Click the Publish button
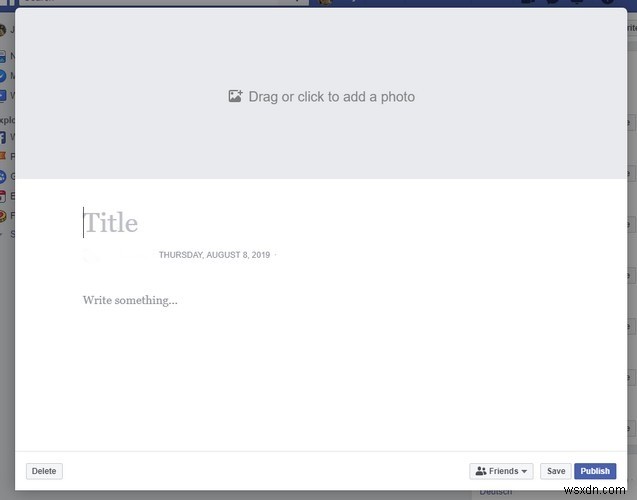This screenshot has width=637, height=500. [x=595, y=471]
